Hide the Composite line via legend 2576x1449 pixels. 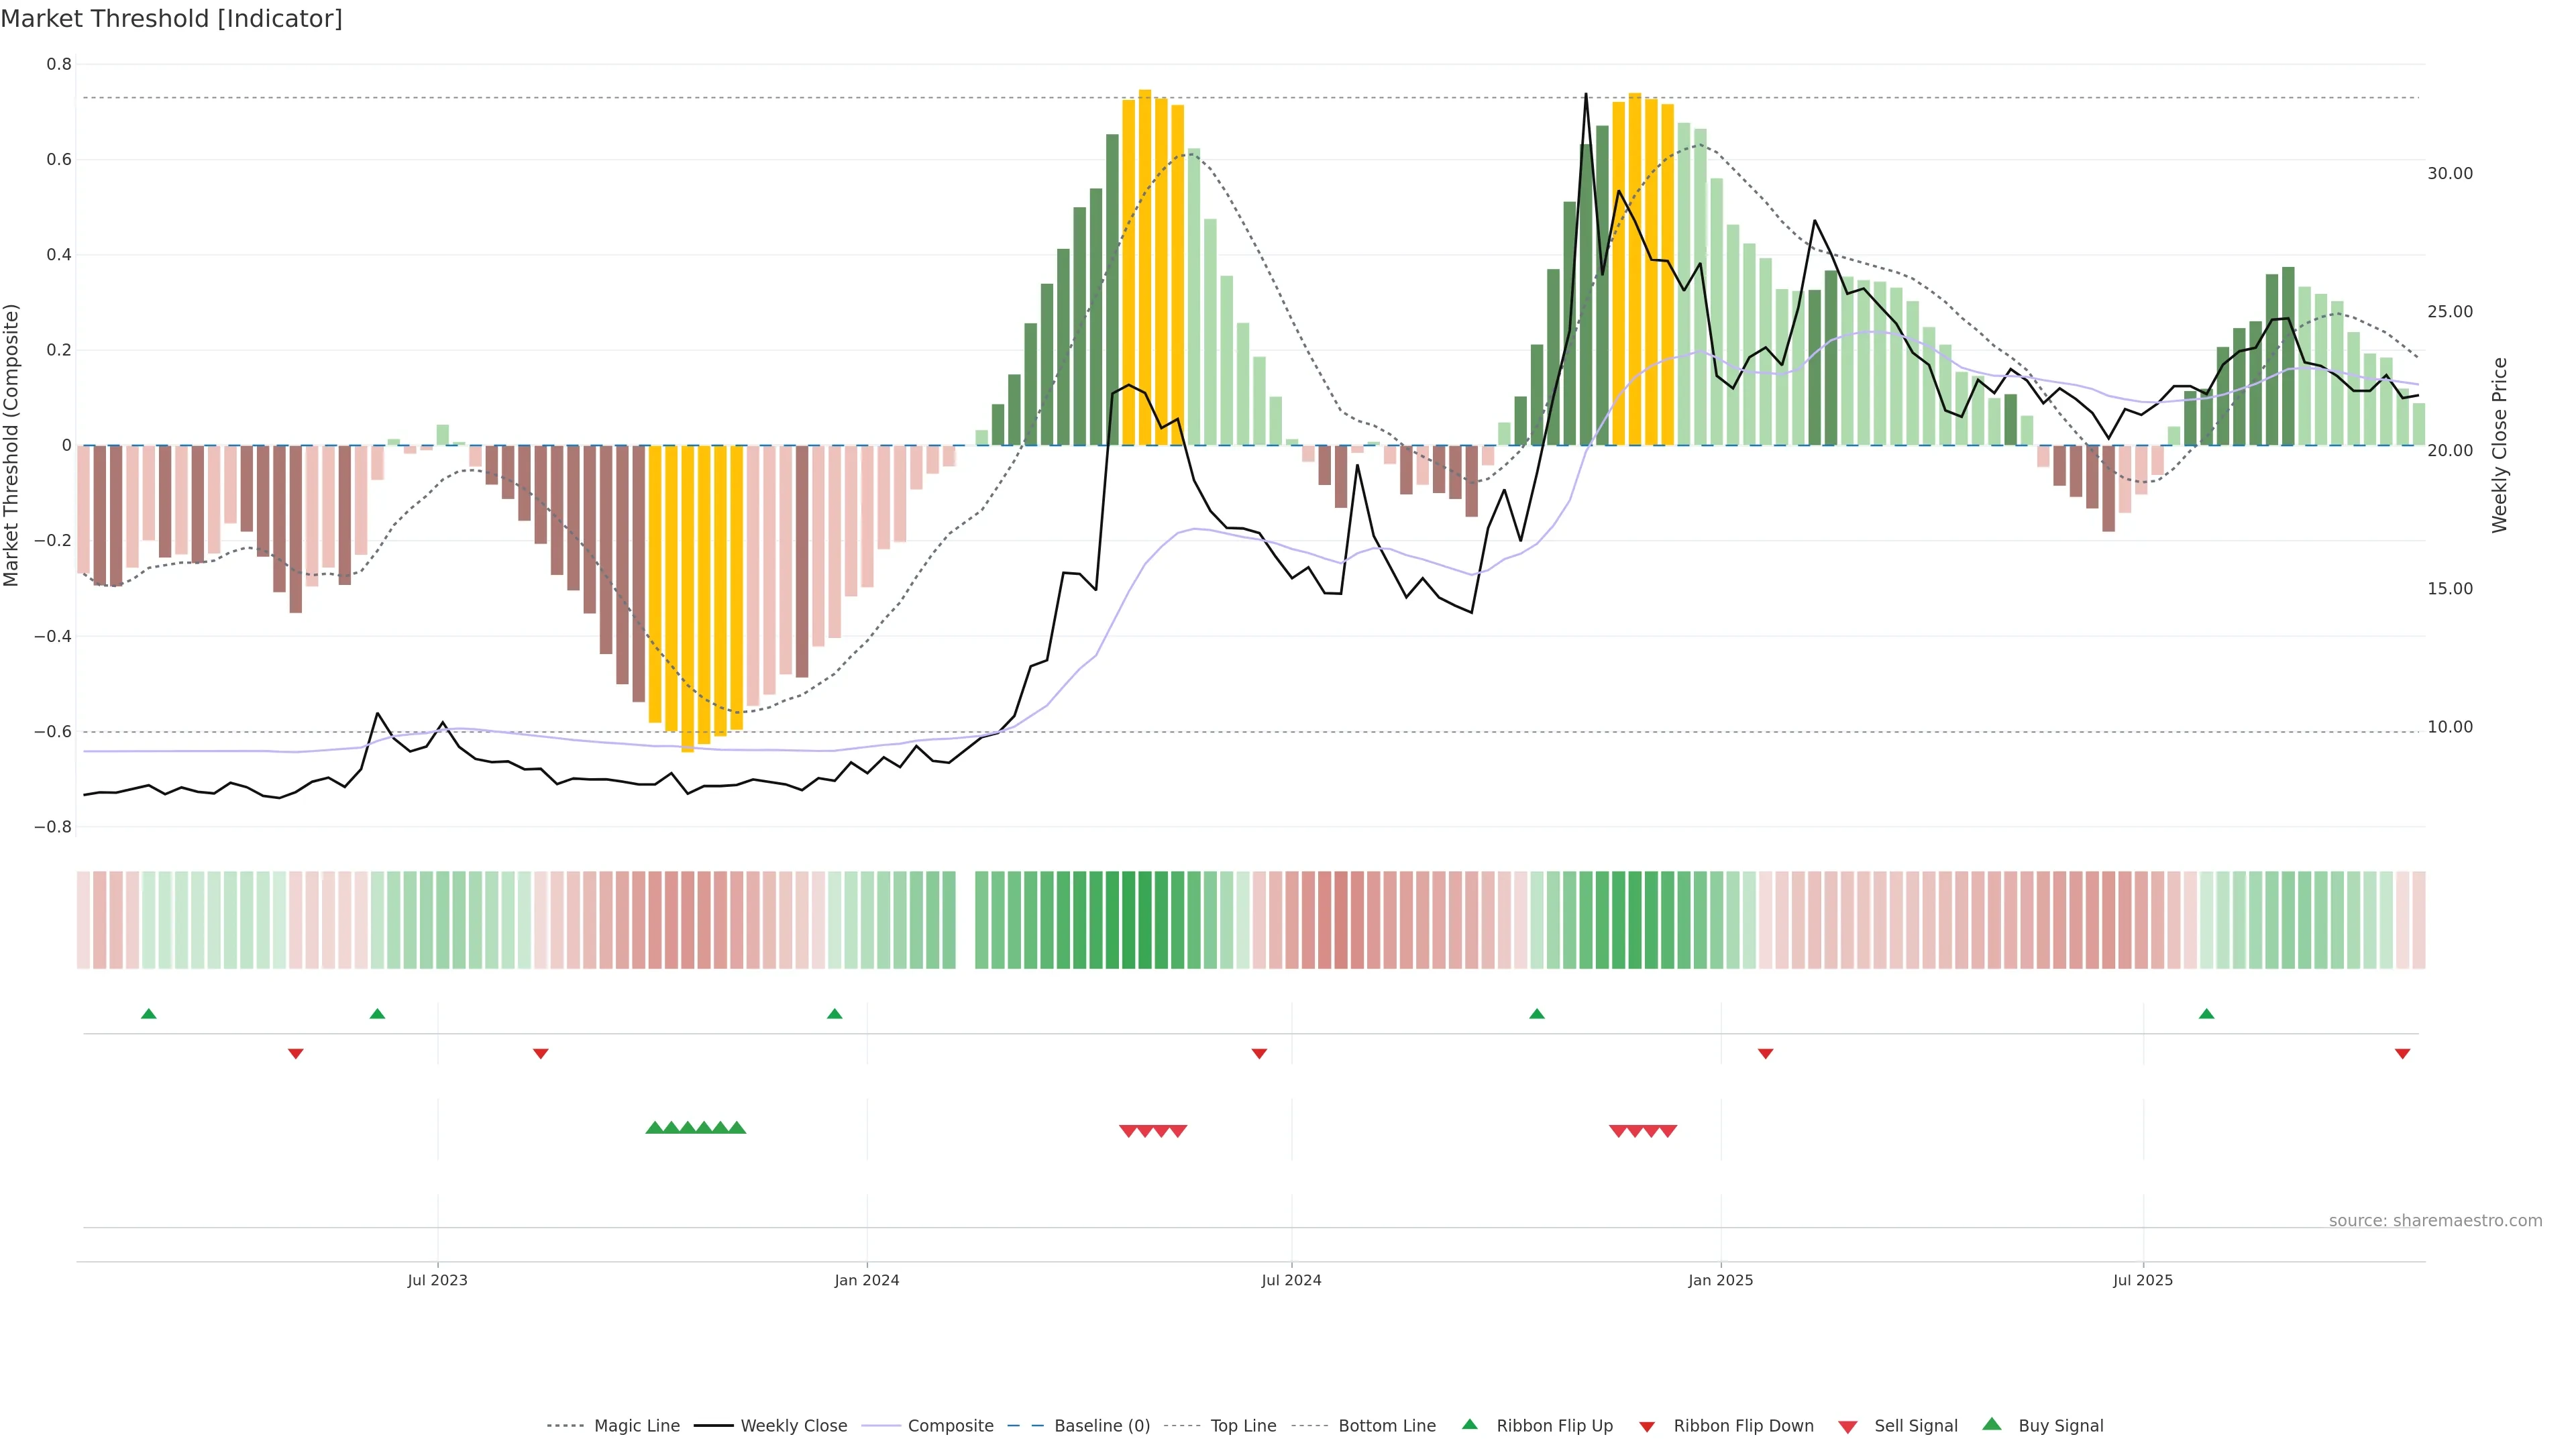coord(950,1426)
